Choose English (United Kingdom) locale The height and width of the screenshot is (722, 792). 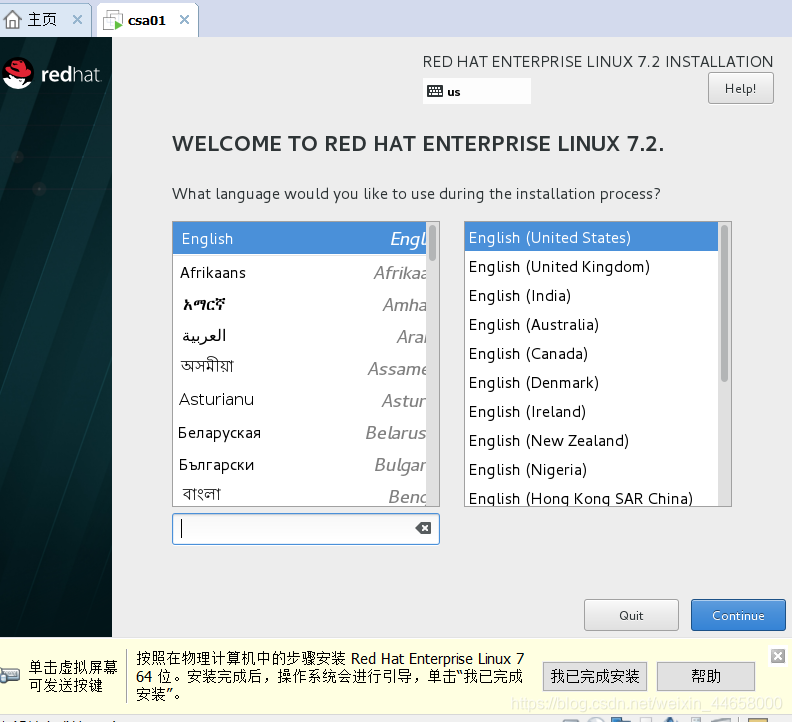pyautogui.click(x=591, y=267)
